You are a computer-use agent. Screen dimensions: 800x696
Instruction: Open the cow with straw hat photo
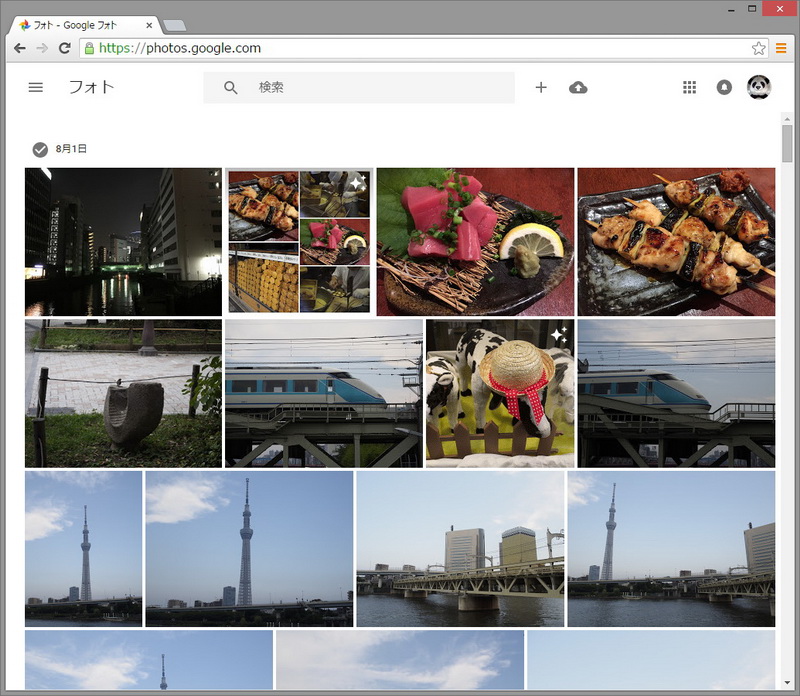click(x=500, y=393)
